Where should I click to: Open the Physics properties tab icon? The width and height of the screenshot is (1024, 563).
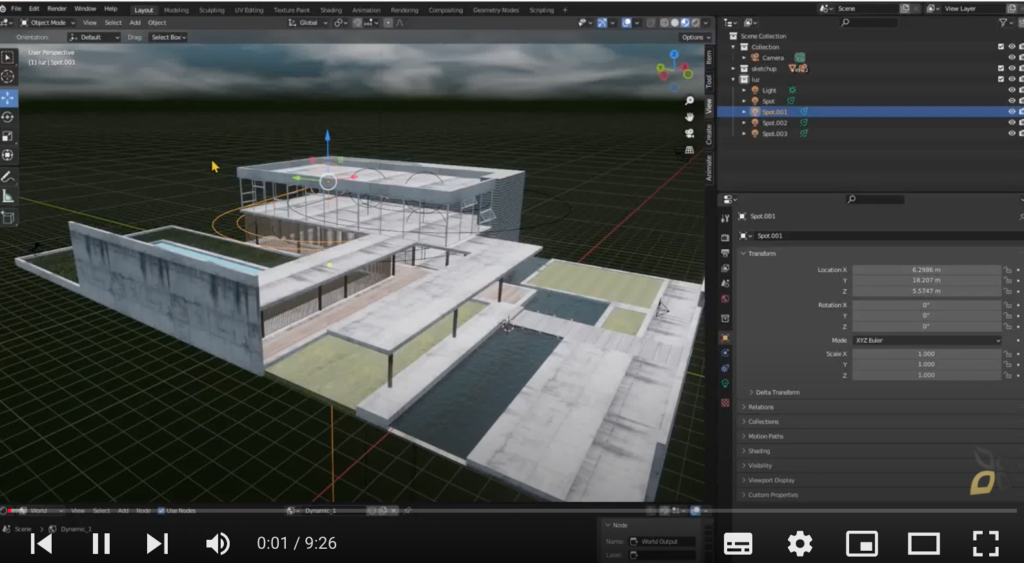pos(725,353)
